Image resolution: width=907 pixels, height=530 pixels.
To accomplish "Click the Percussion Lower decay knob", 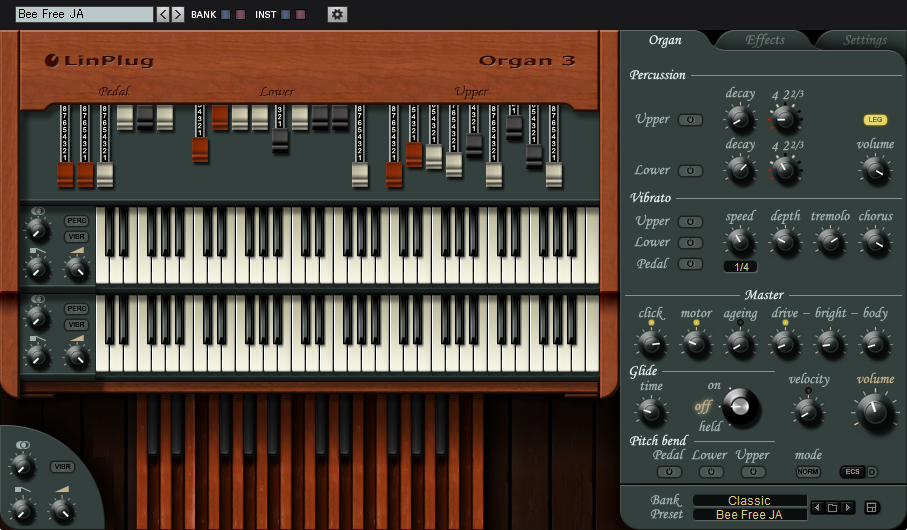I will (740, 170).
